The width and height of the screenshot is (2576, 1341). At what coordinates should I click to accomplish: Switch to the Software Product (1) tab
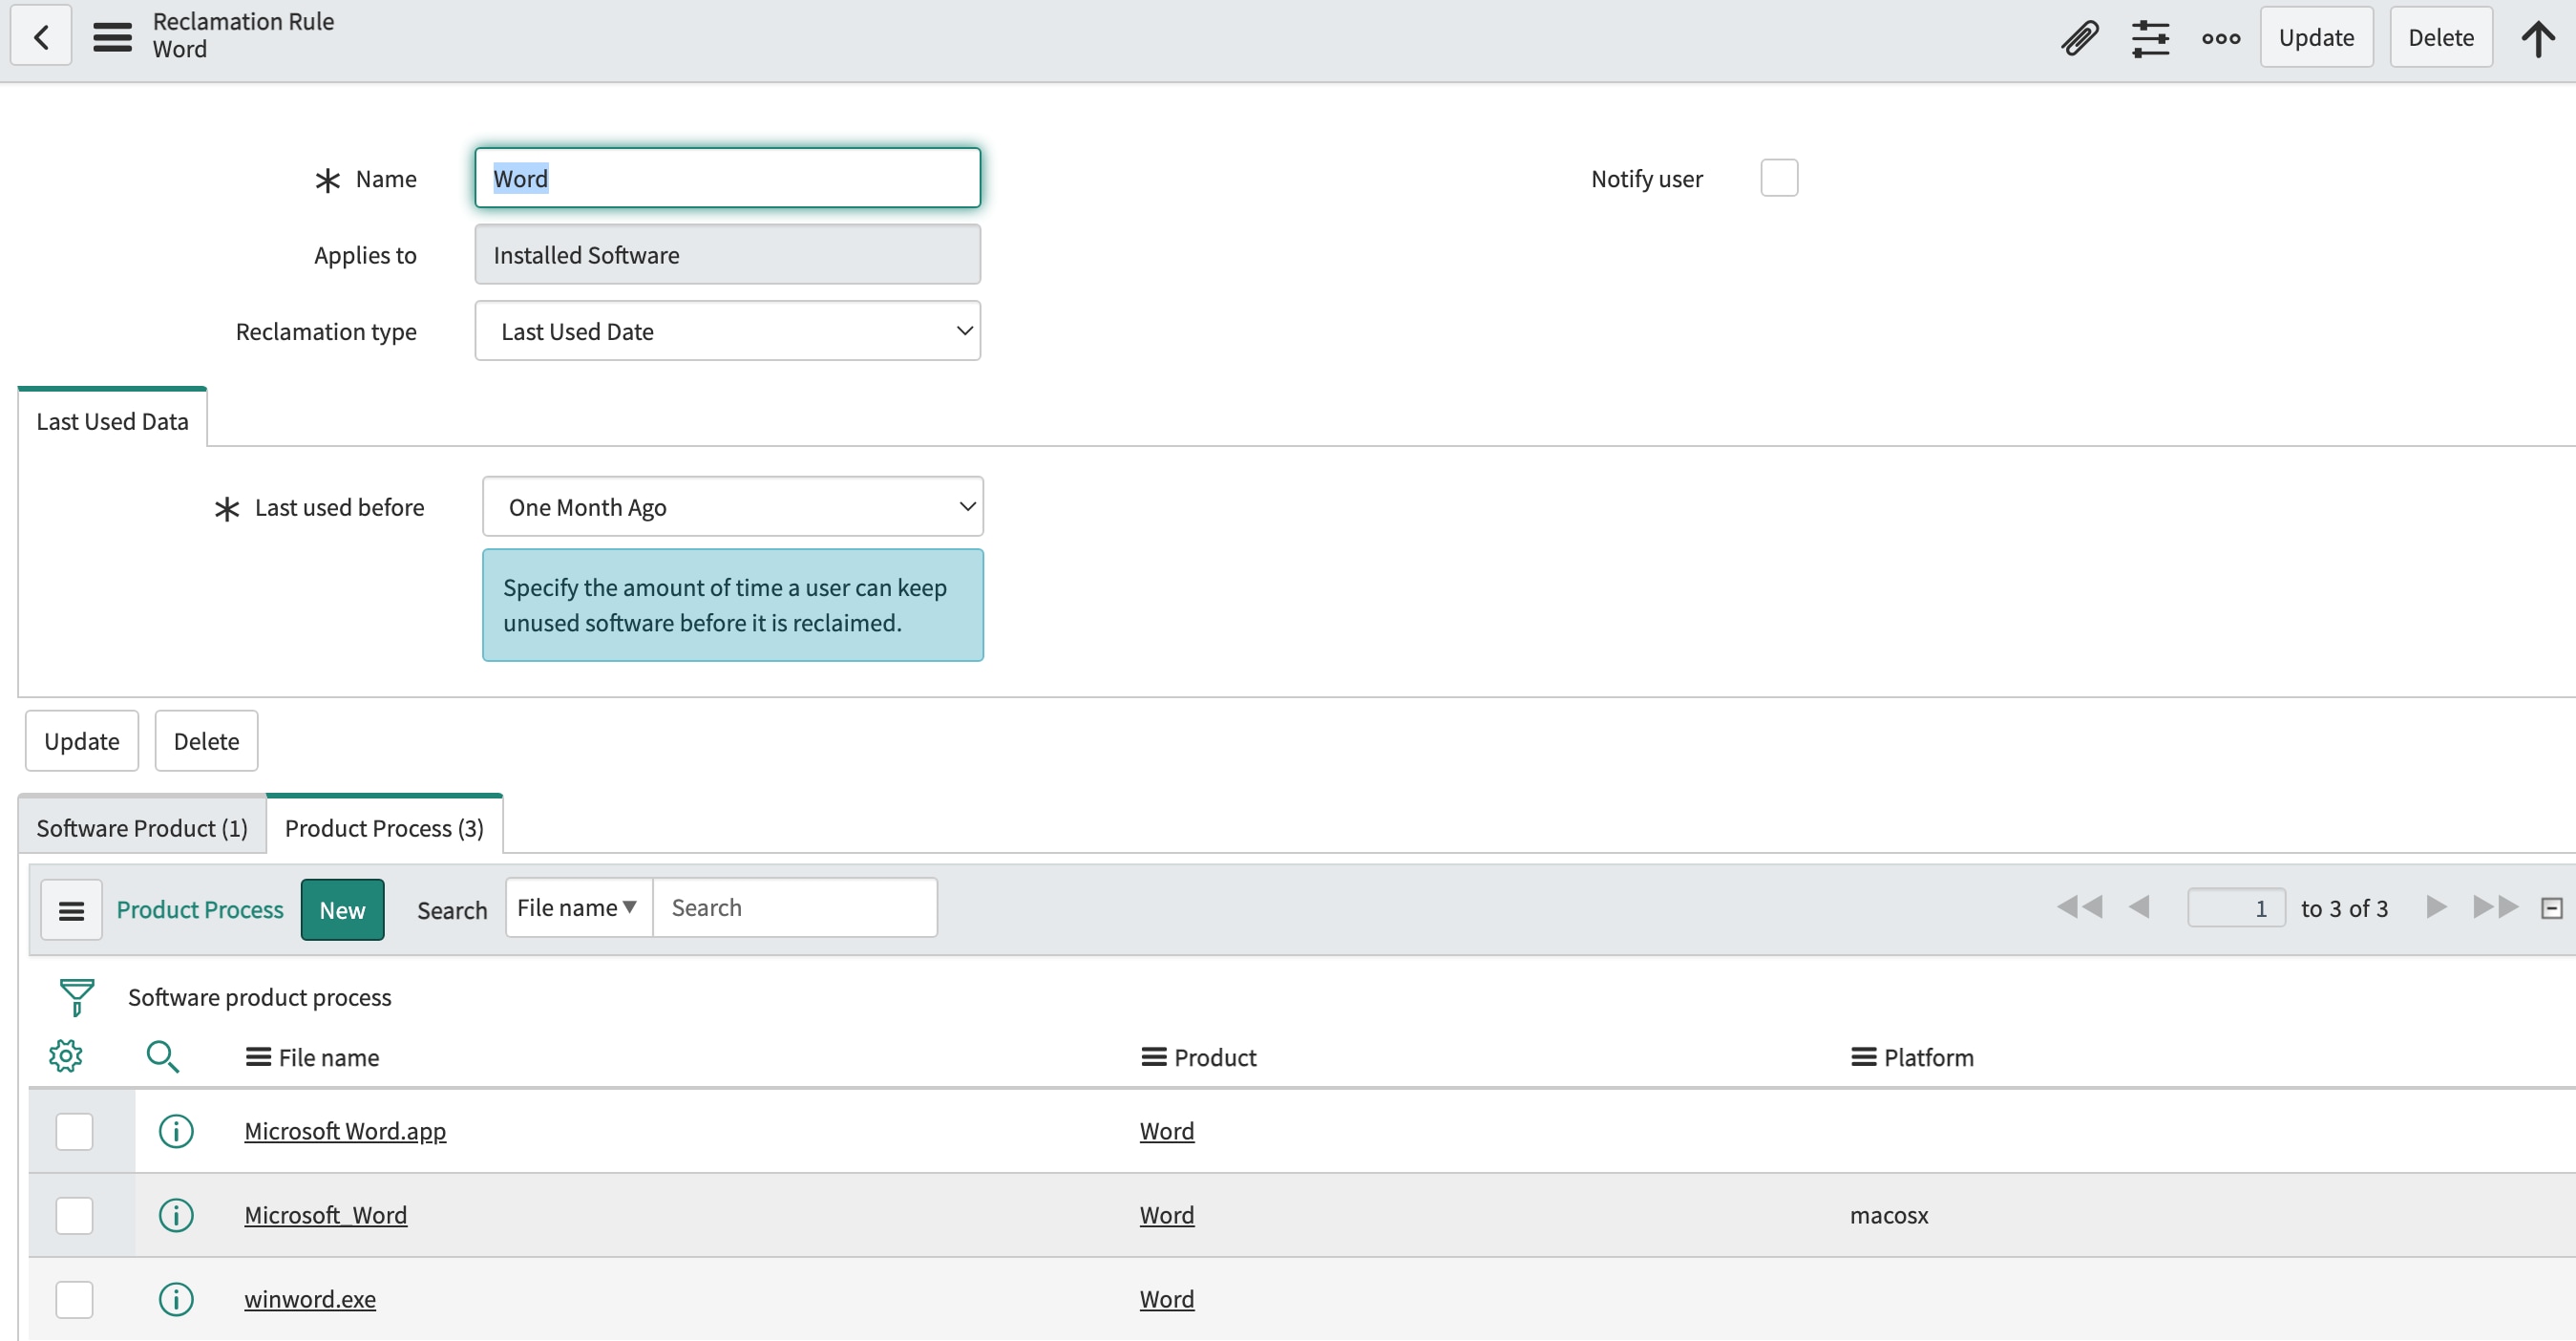pyautogui.click(x=142, y=827)
